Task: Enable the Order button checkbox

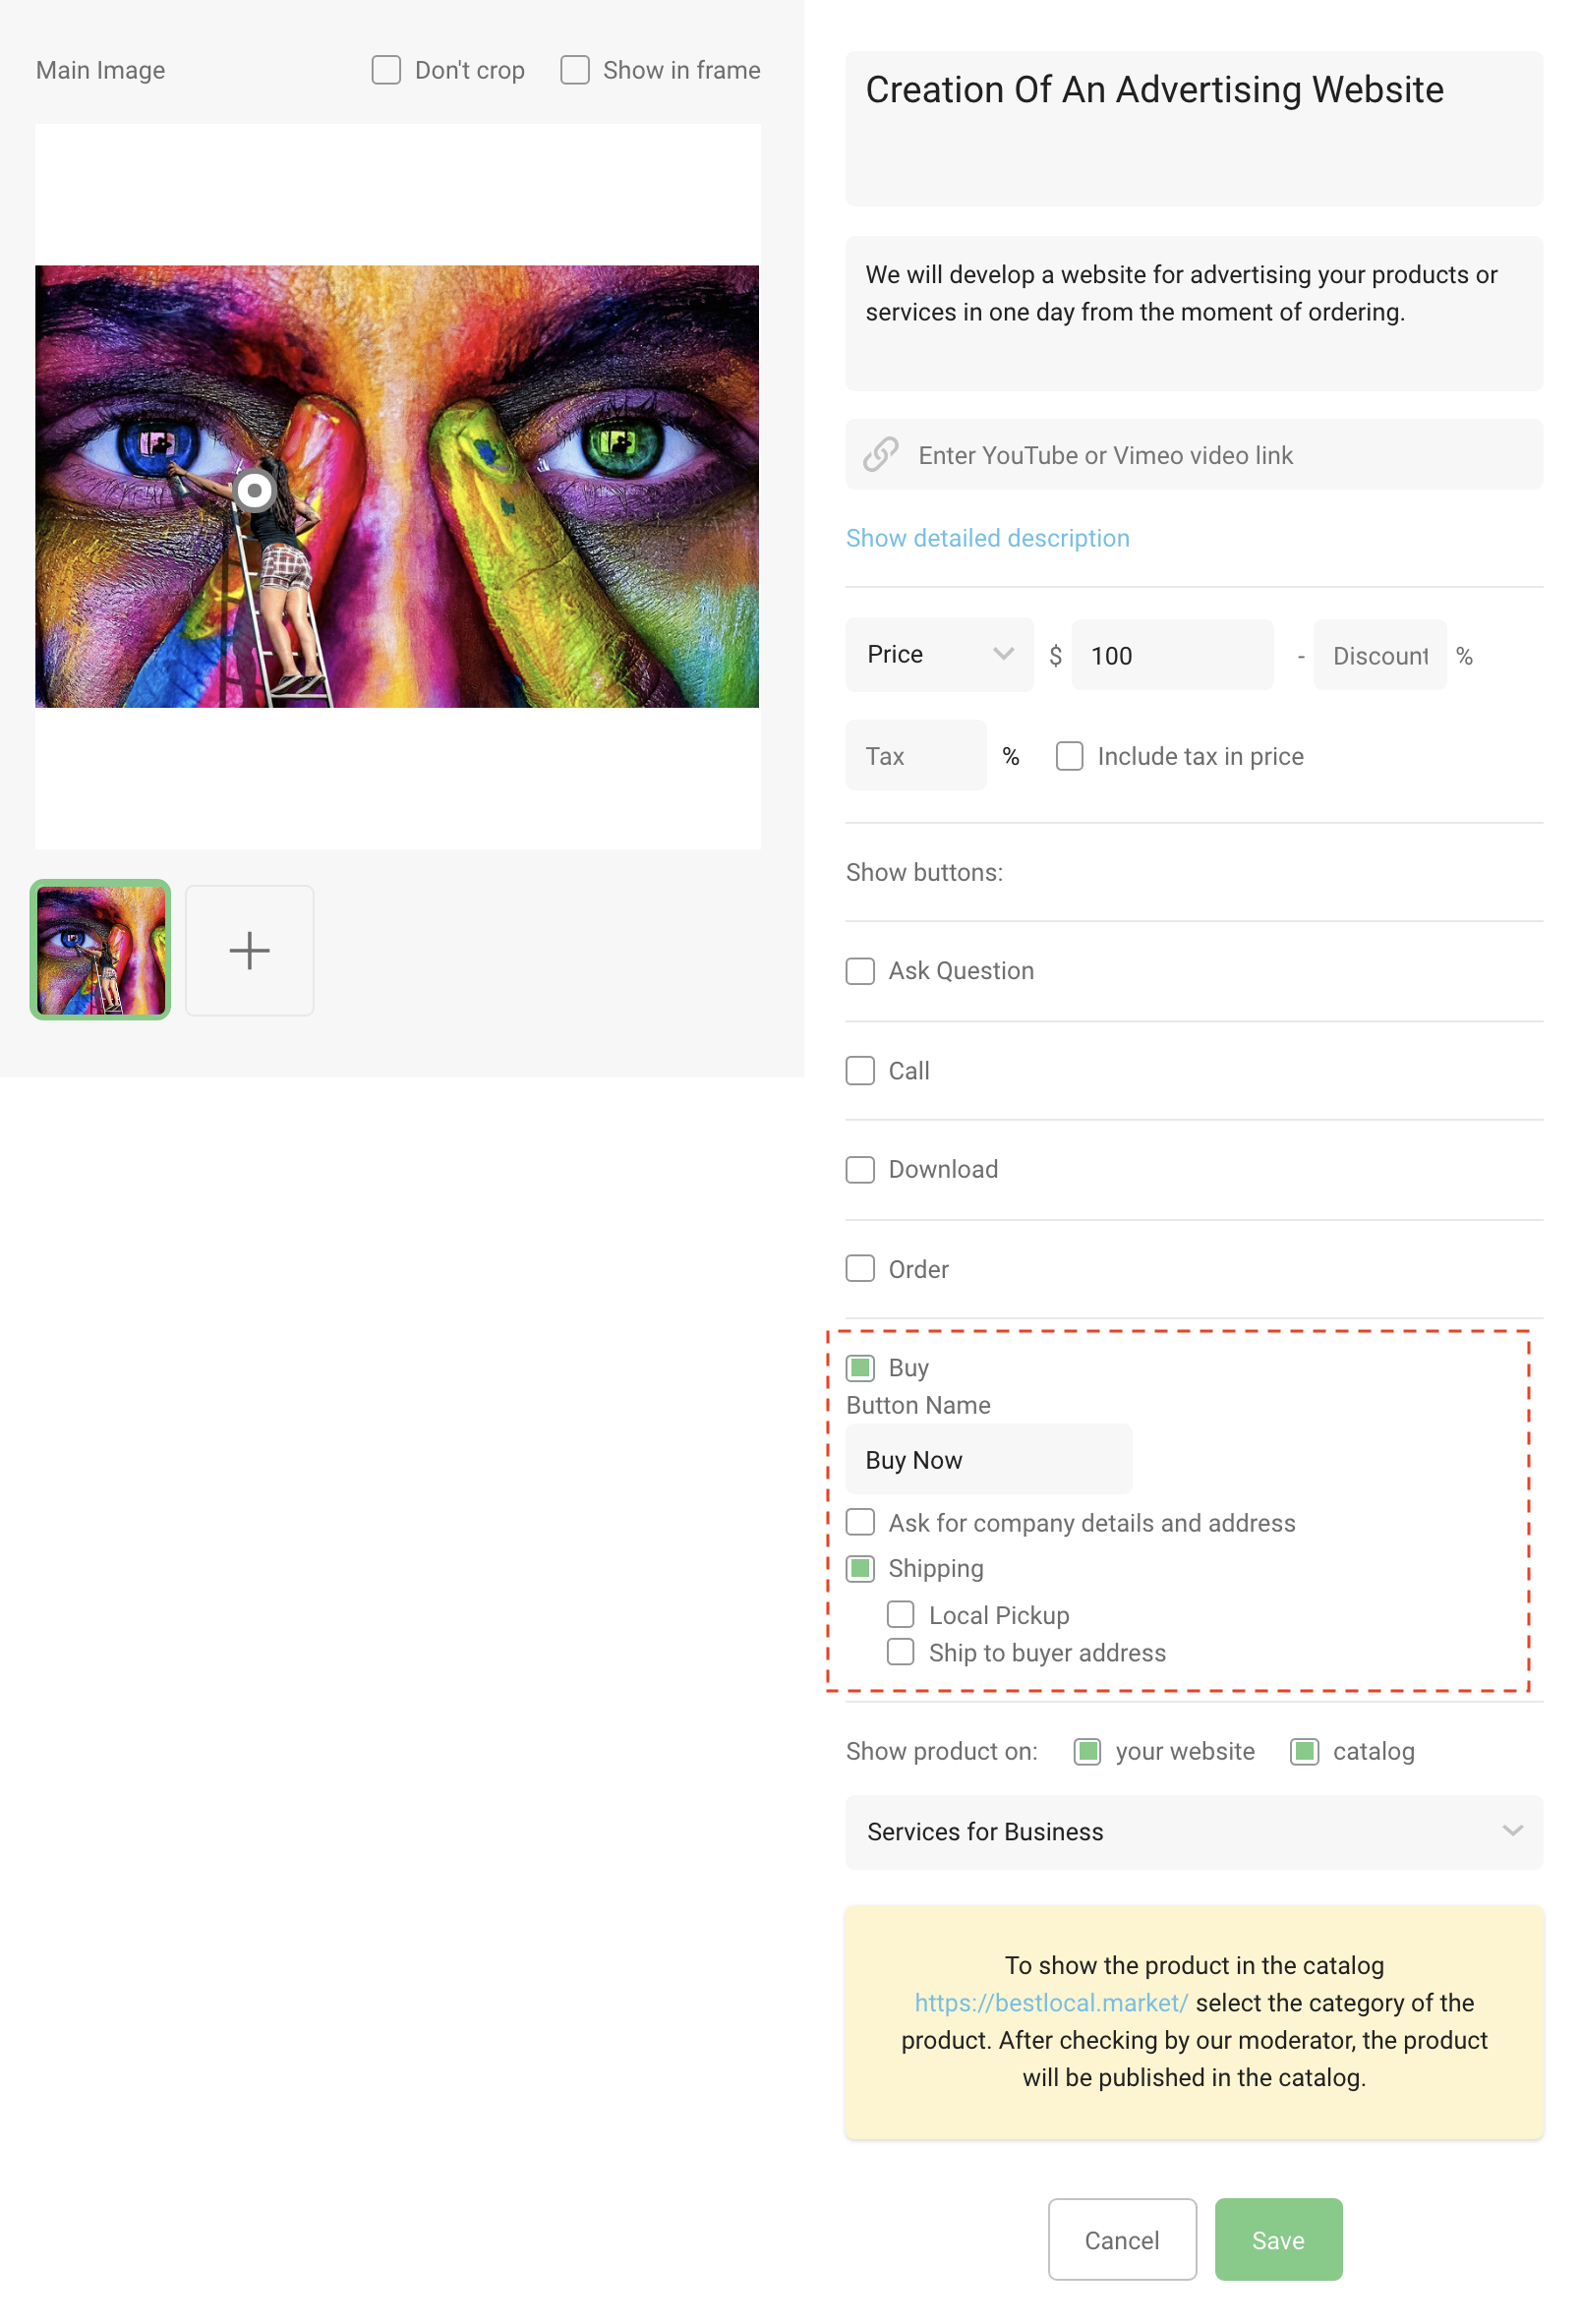Action: (x=859, y=1268)
